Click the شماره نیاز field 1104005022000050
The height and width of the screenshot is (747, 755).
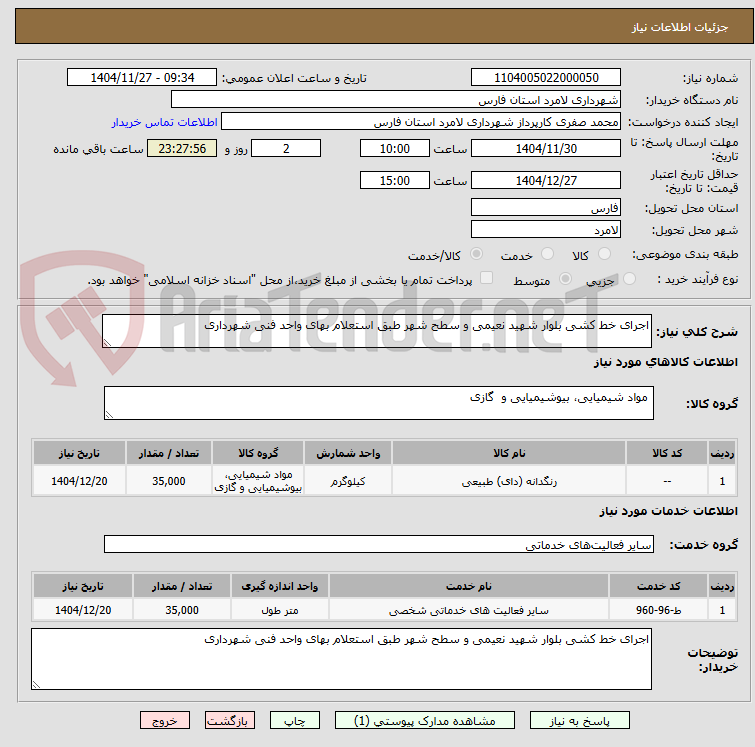(x=546, y=78)
